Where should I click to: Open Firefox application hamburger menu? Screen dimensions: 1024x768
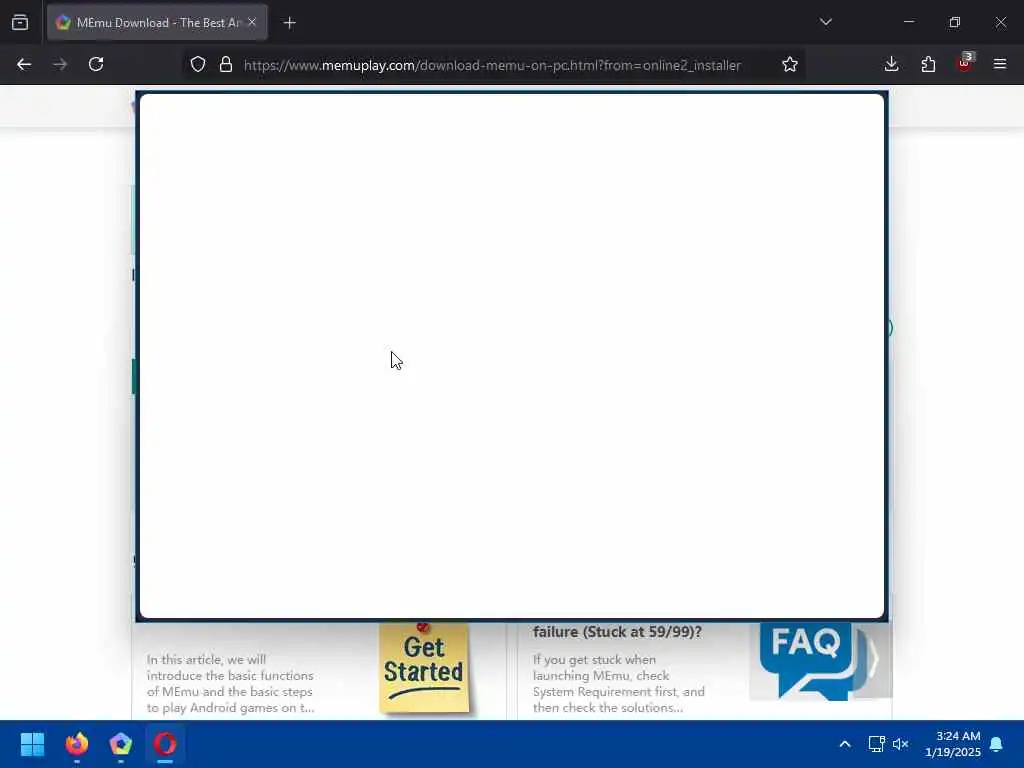tap(1000, 64)
